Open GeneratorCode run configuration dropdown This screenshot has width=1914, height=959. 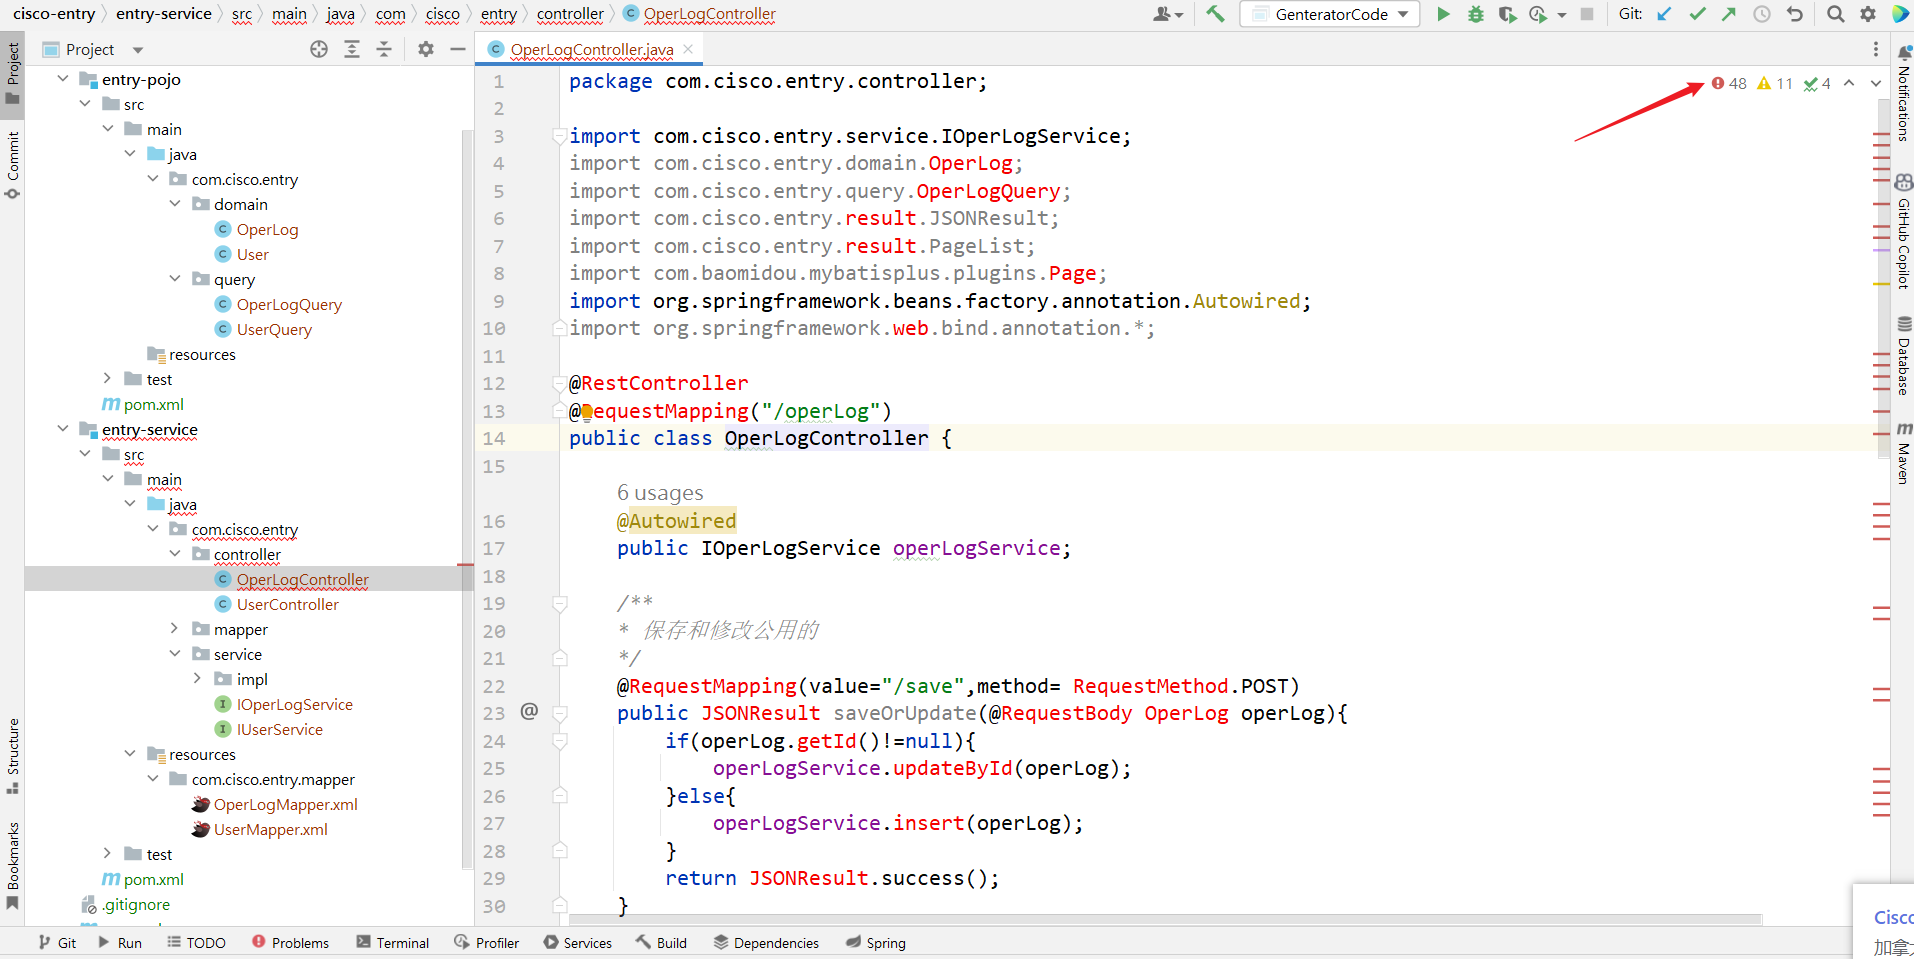1332,14
